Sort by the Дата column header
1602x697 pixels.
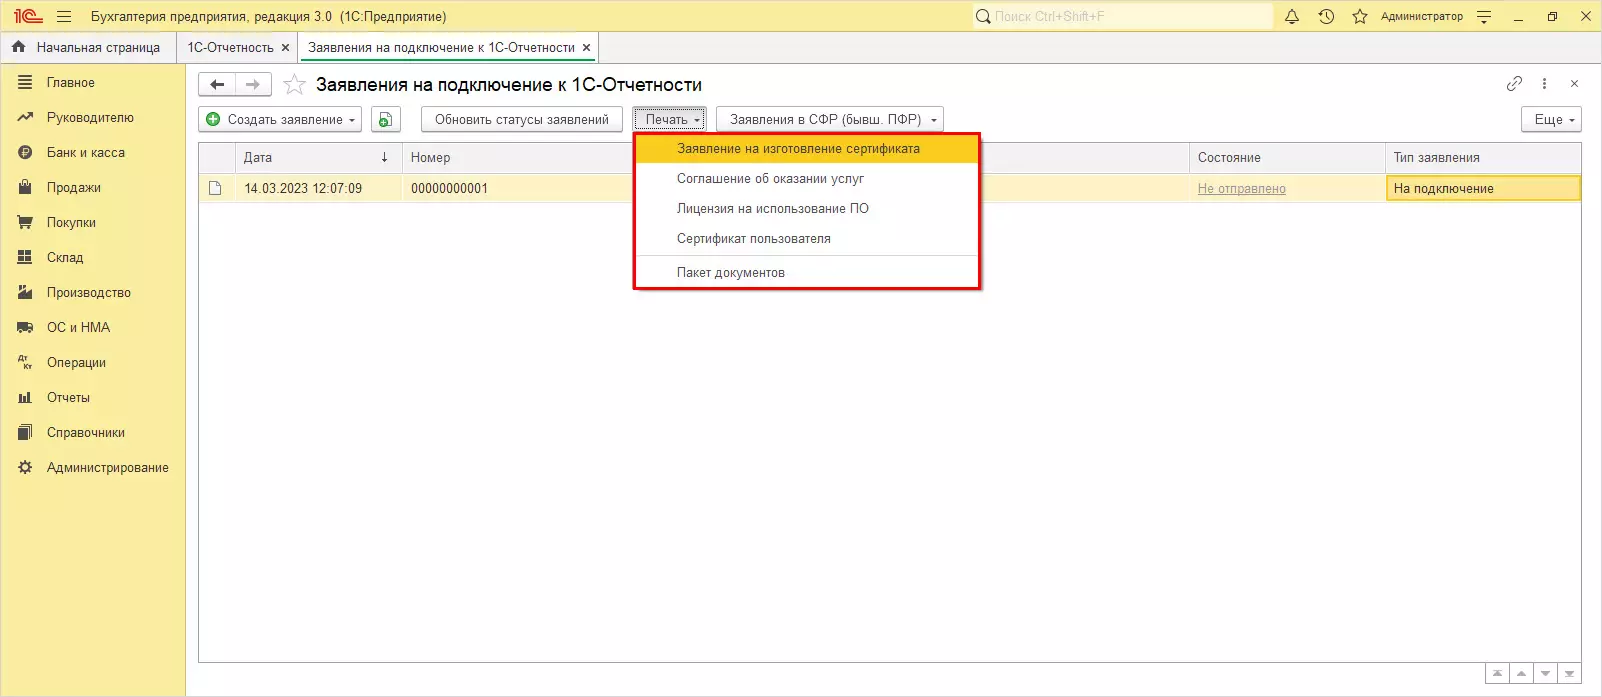pos(319,157)
